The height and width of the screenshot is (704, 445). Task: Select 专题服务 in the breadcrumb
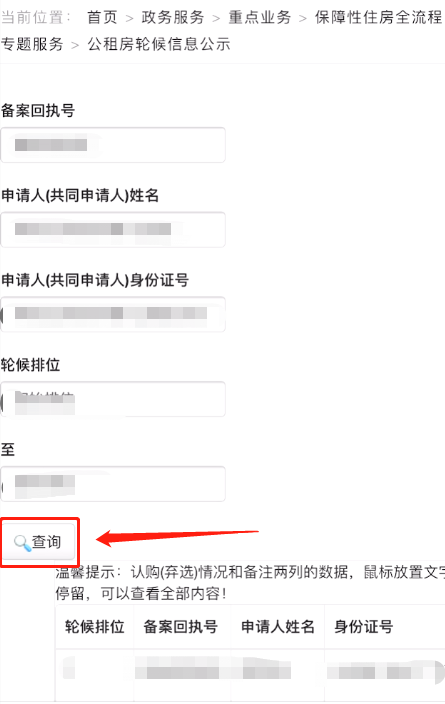[32, 44]
